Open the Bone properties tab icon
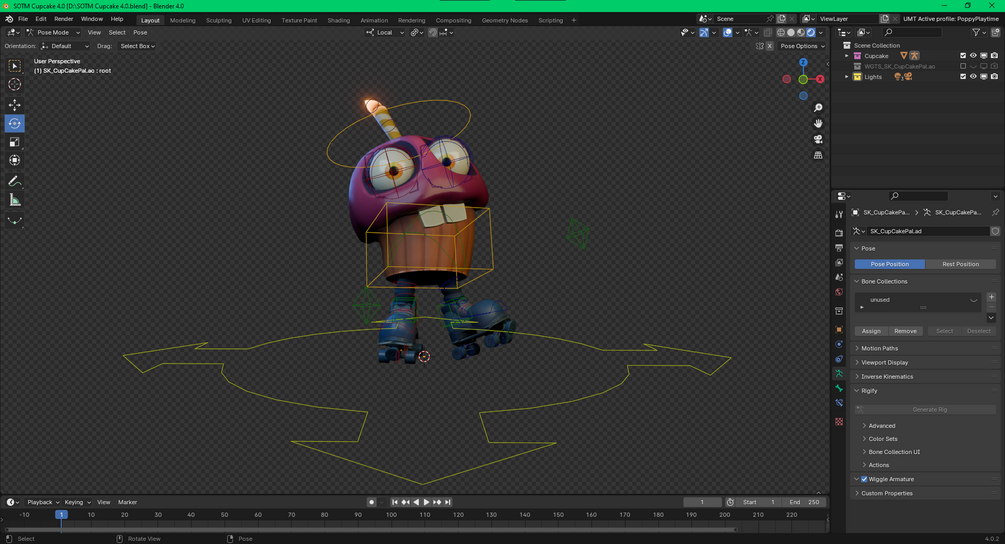 838,388
